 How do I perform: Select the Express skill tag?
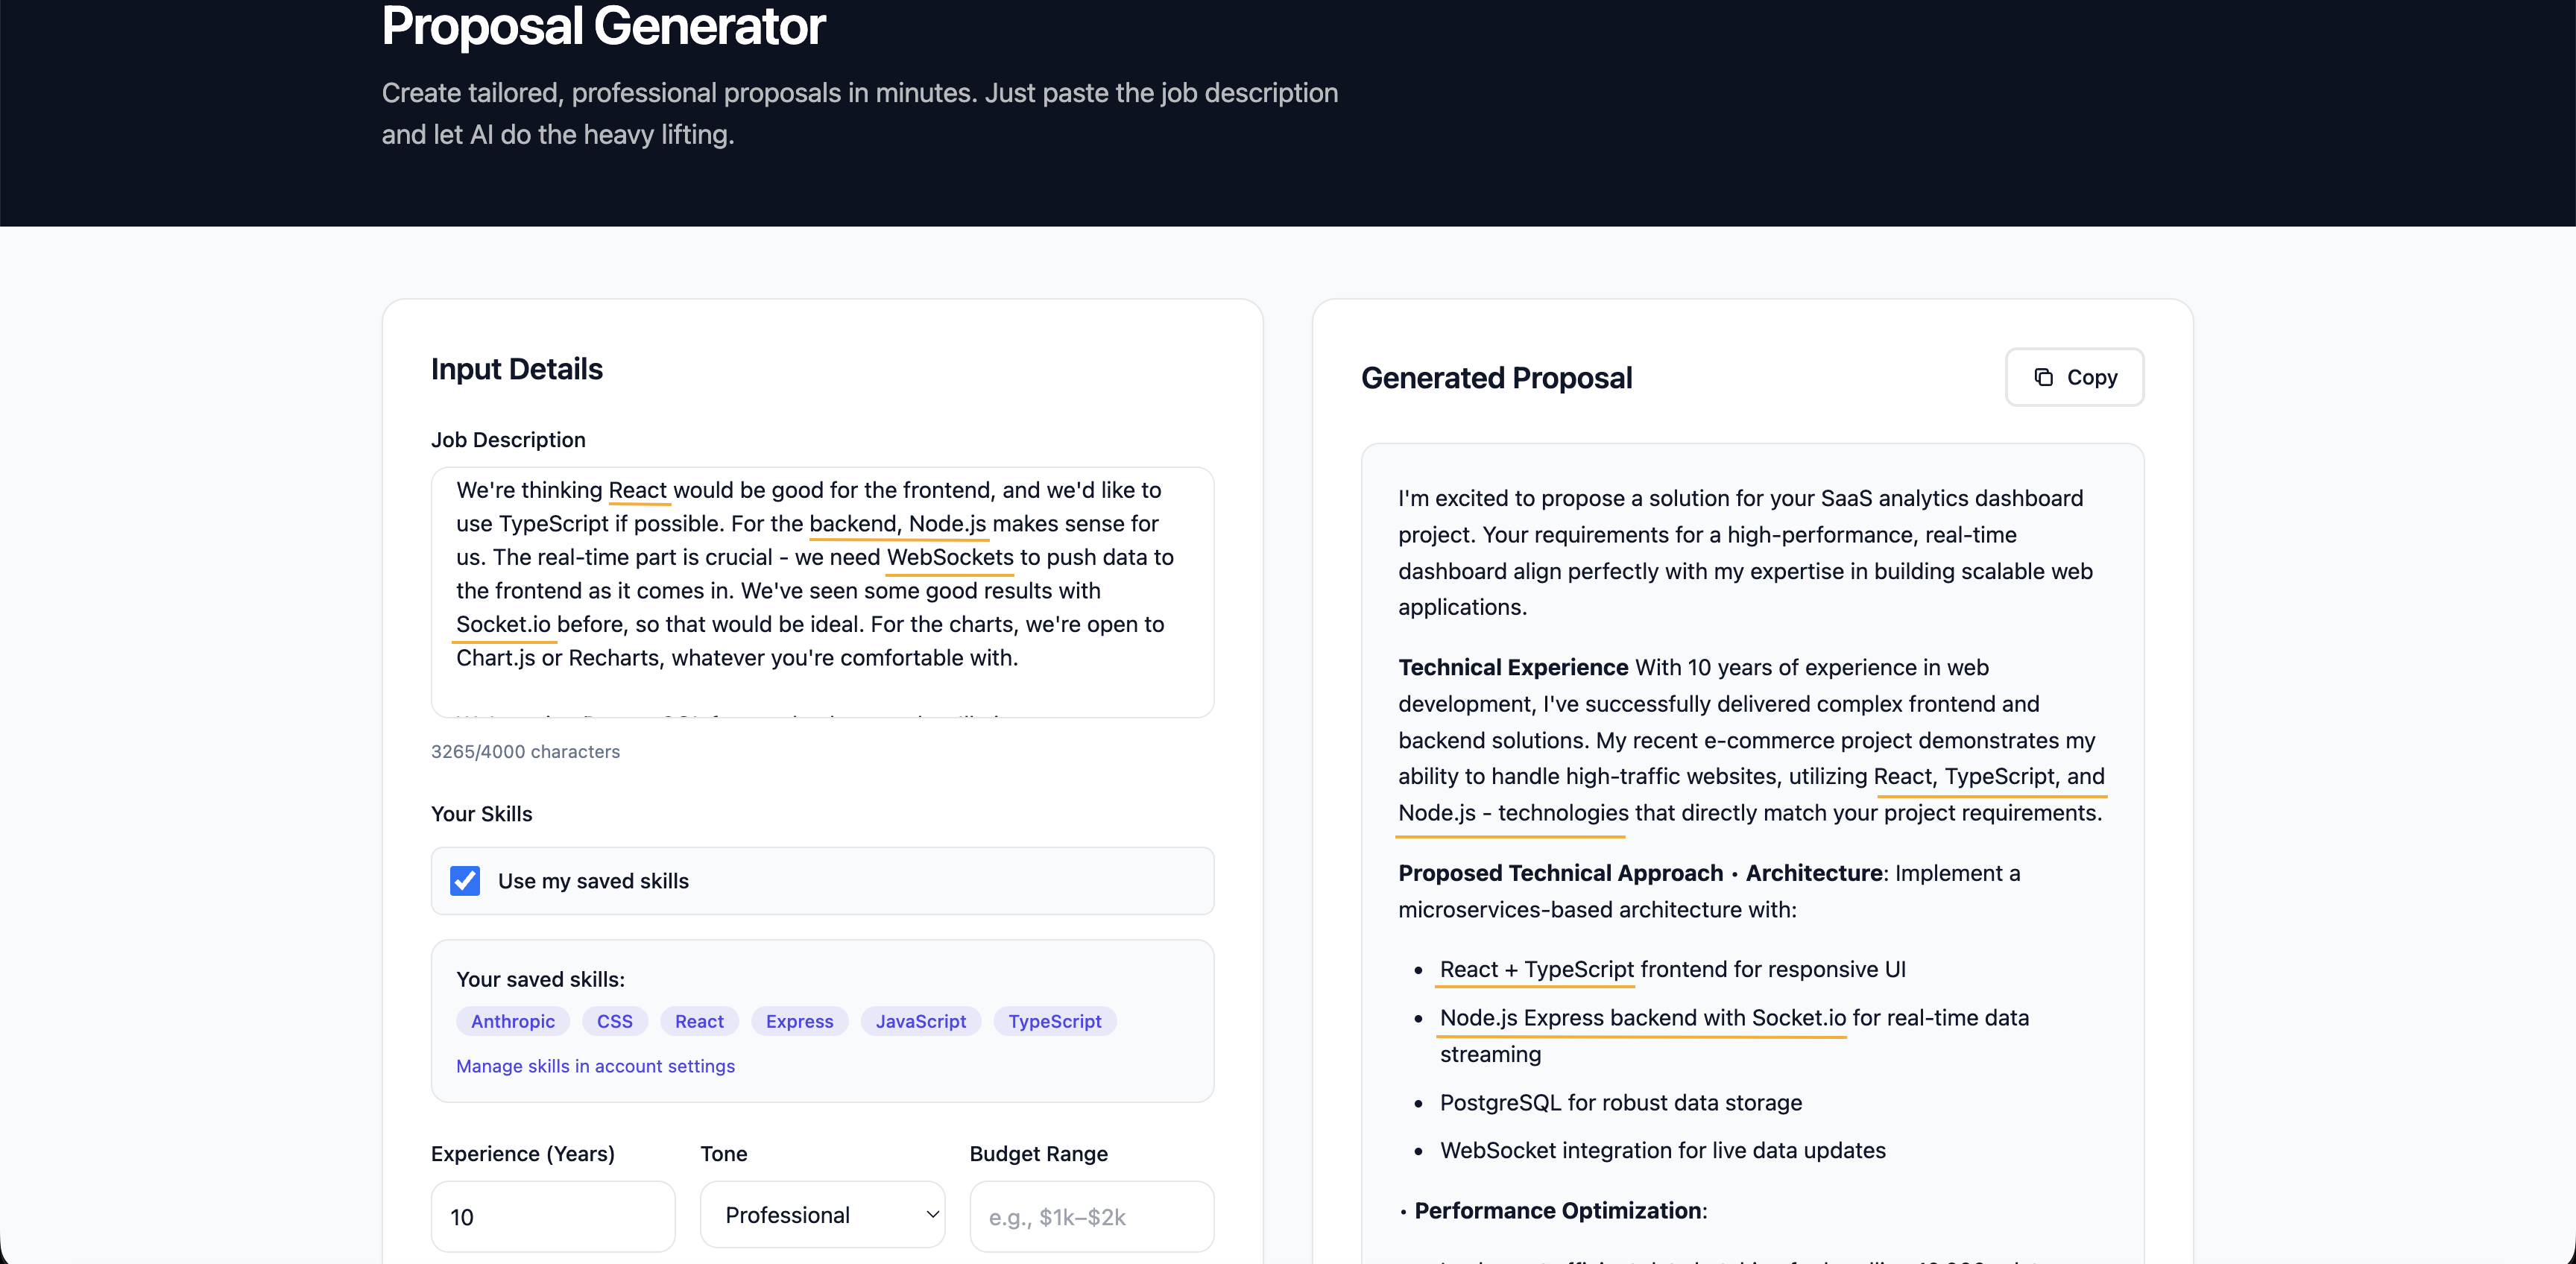[x=799, y=1021]
